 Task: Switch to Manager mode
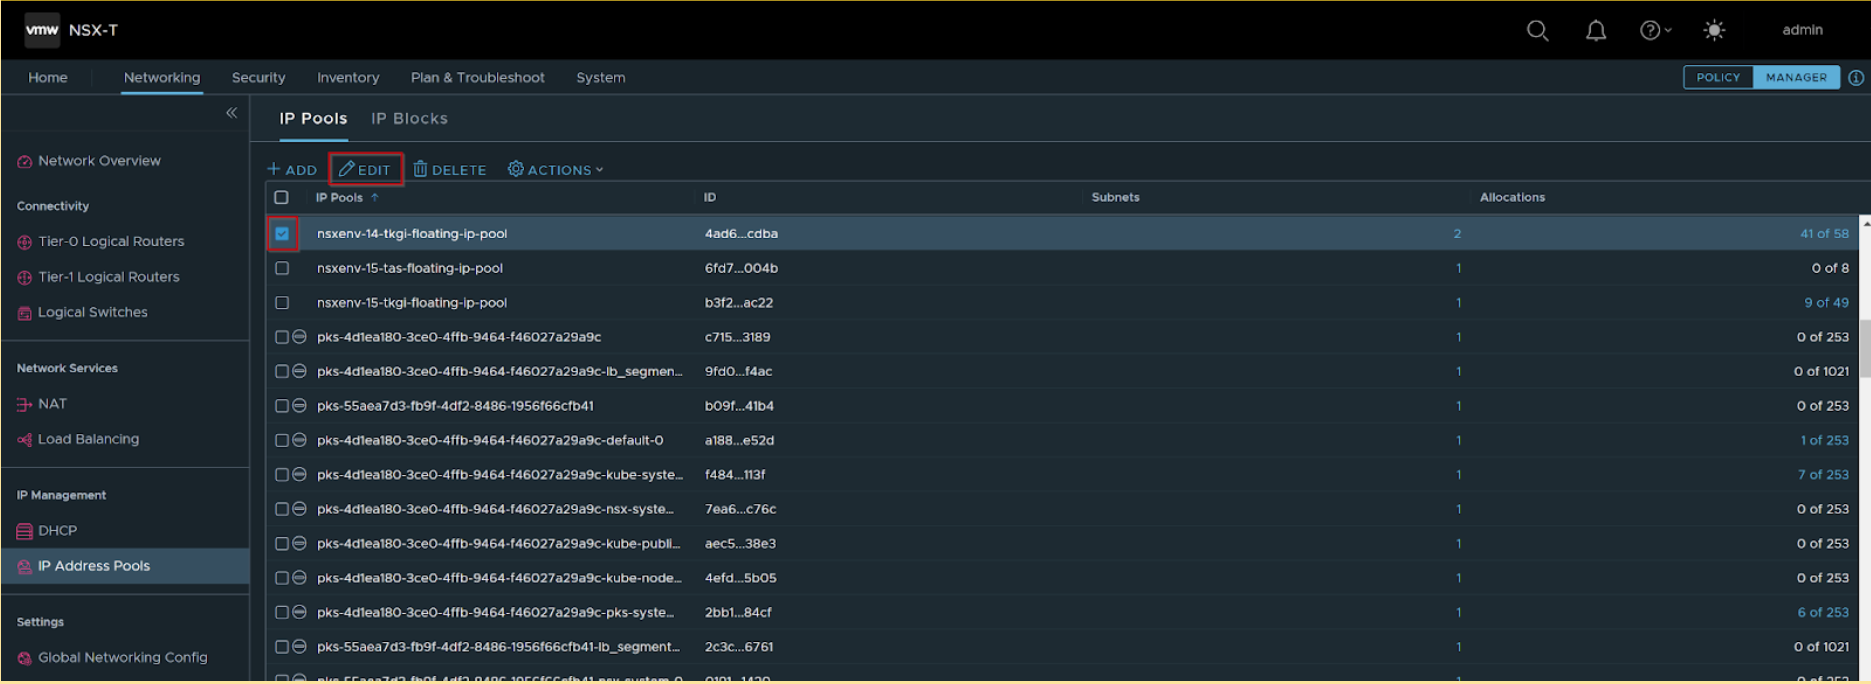click(1796, 78)
